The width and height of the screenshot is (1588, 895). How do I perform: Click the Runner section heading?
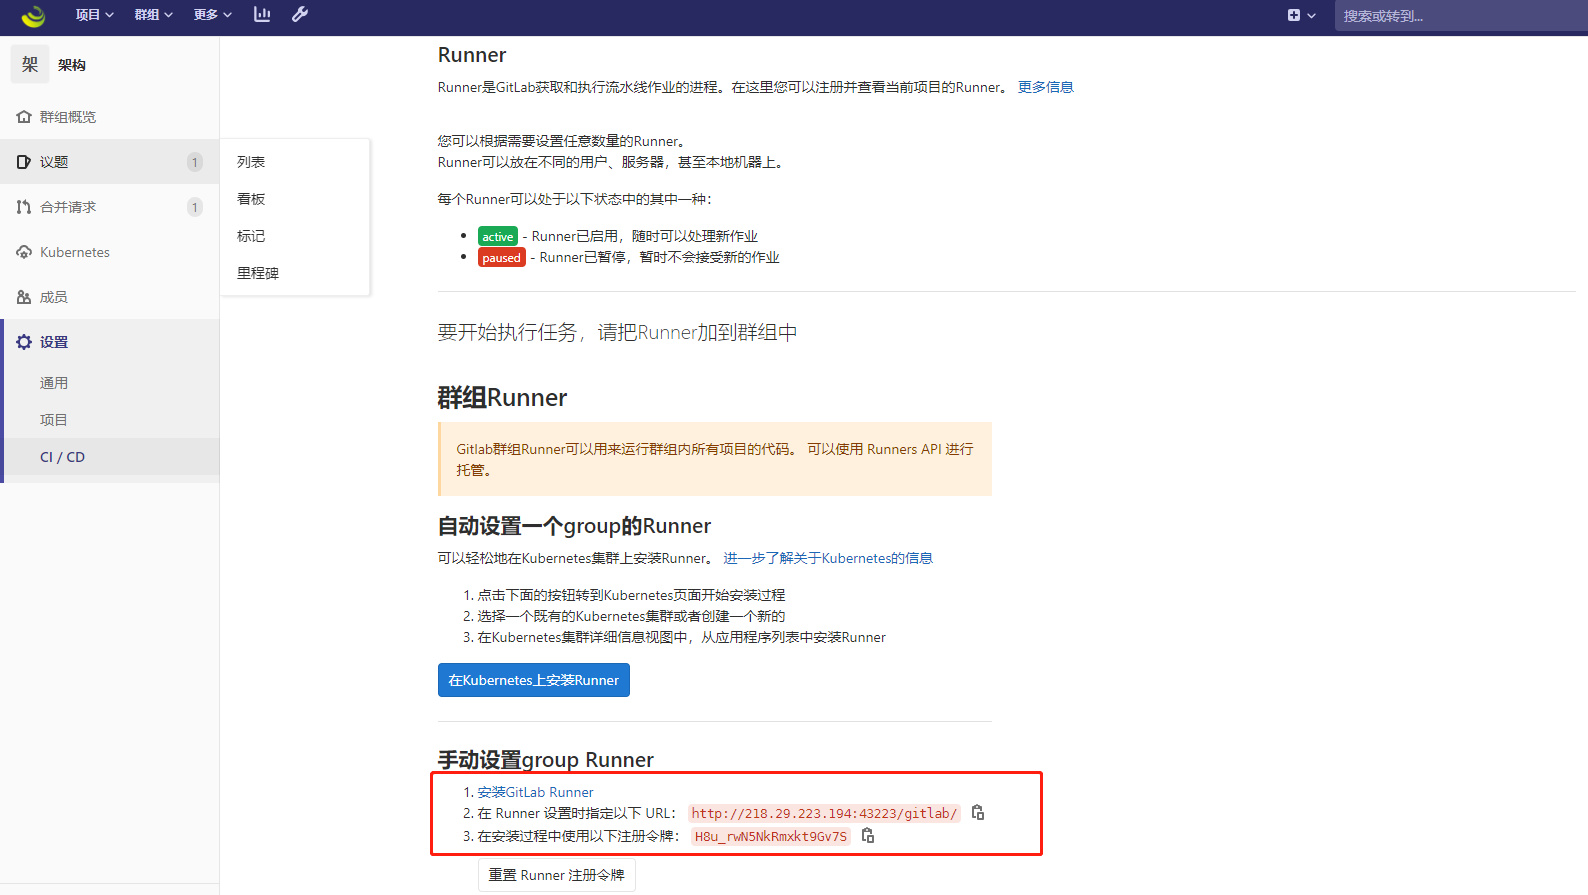(x=472, y=55)
